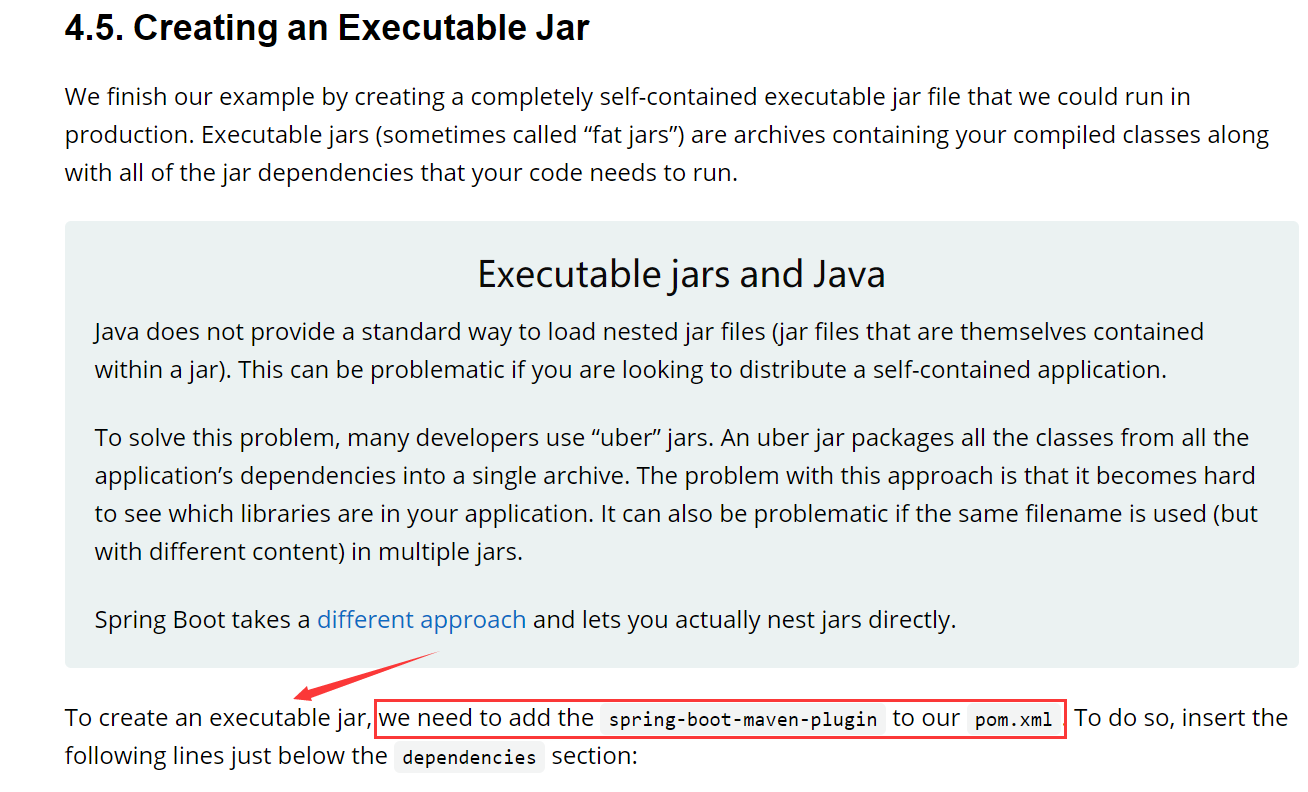Image resolution: width=1308 pixels, height=792 pixels.
Task: Click the spring-boot-maven-plugin inline code
Action: pos(743,719)
